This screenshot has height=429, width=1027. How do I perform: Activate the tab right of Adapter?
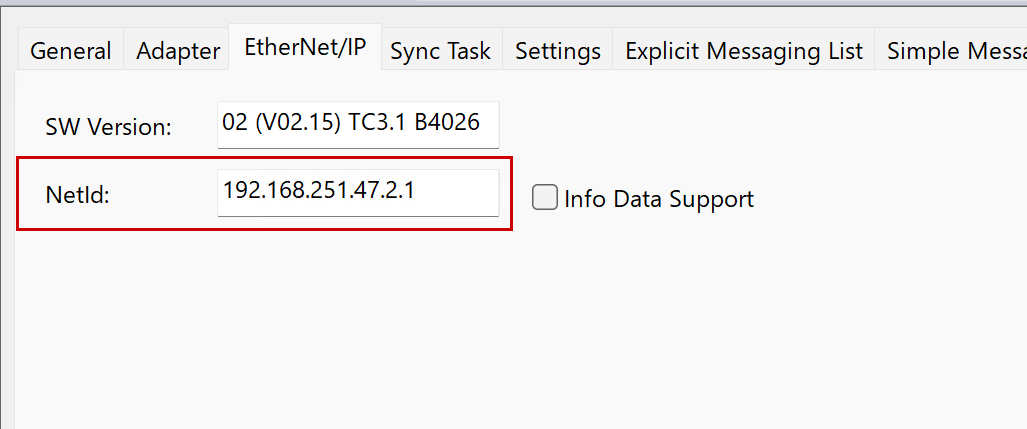[x=305, y=48]
